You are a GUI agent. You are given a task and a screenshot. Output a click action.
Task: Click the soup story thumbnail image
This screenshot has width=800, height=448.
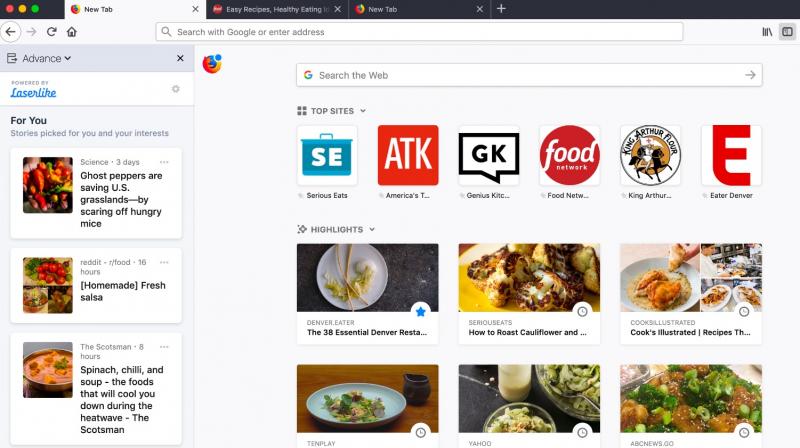pos(48,370)
